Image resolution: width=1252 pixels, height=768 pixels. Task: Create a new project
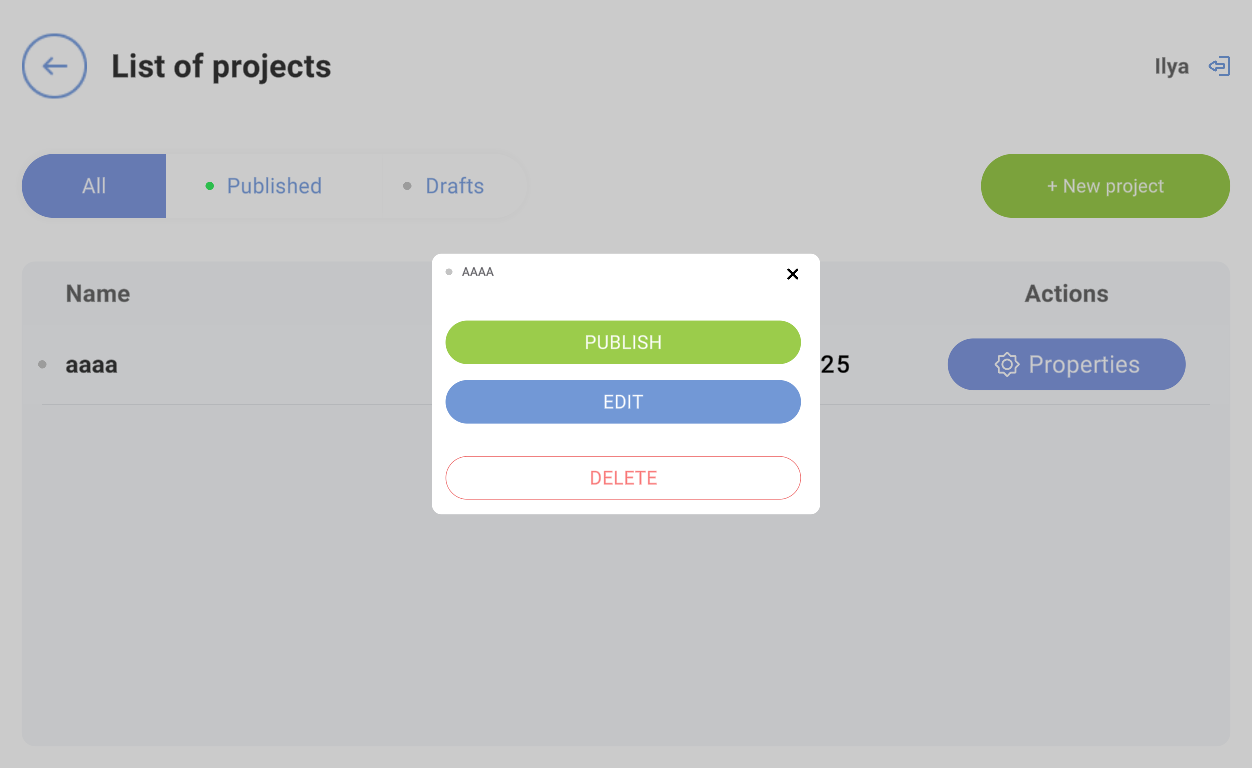[1105, 186]
